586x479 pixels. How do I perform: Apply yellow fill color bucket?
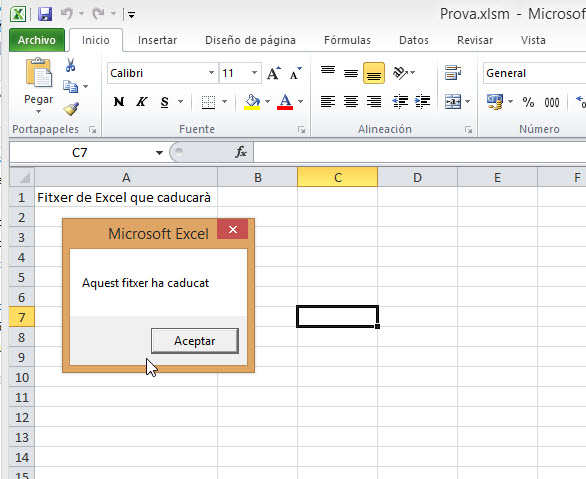252,102
